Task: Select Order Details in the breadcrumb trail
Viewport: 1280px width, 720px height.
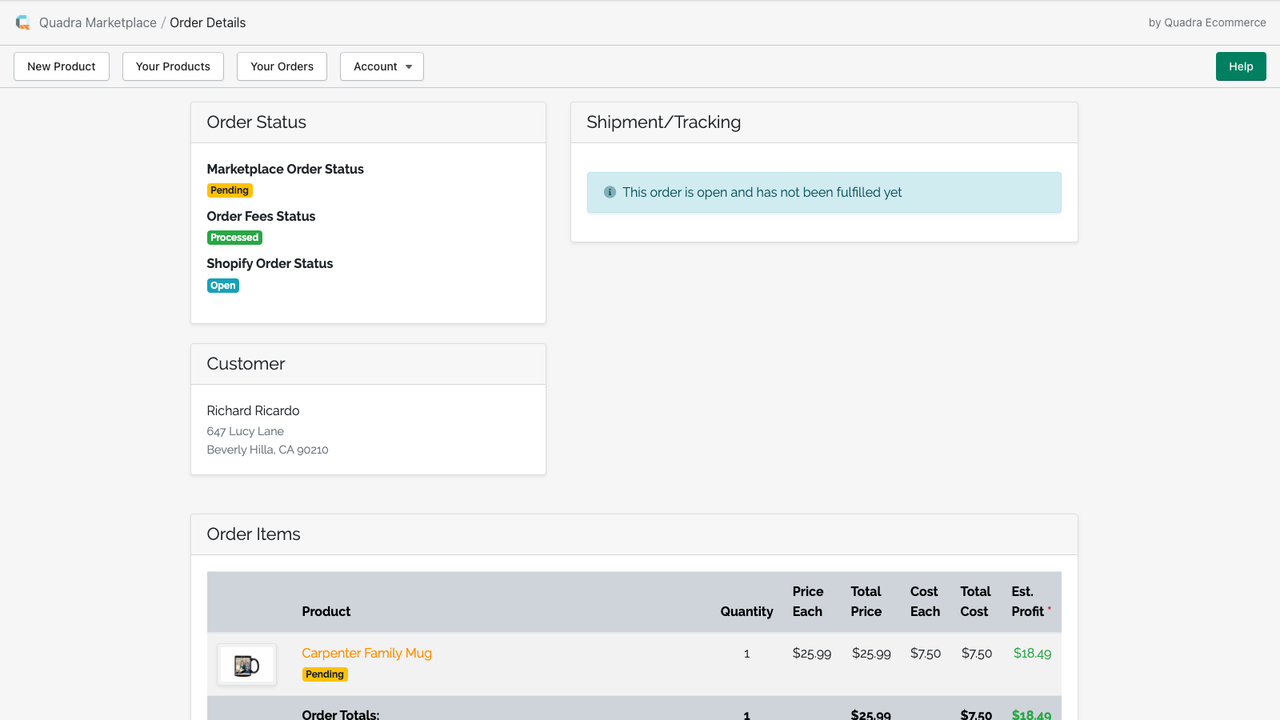Action: [x=207, y=22]
